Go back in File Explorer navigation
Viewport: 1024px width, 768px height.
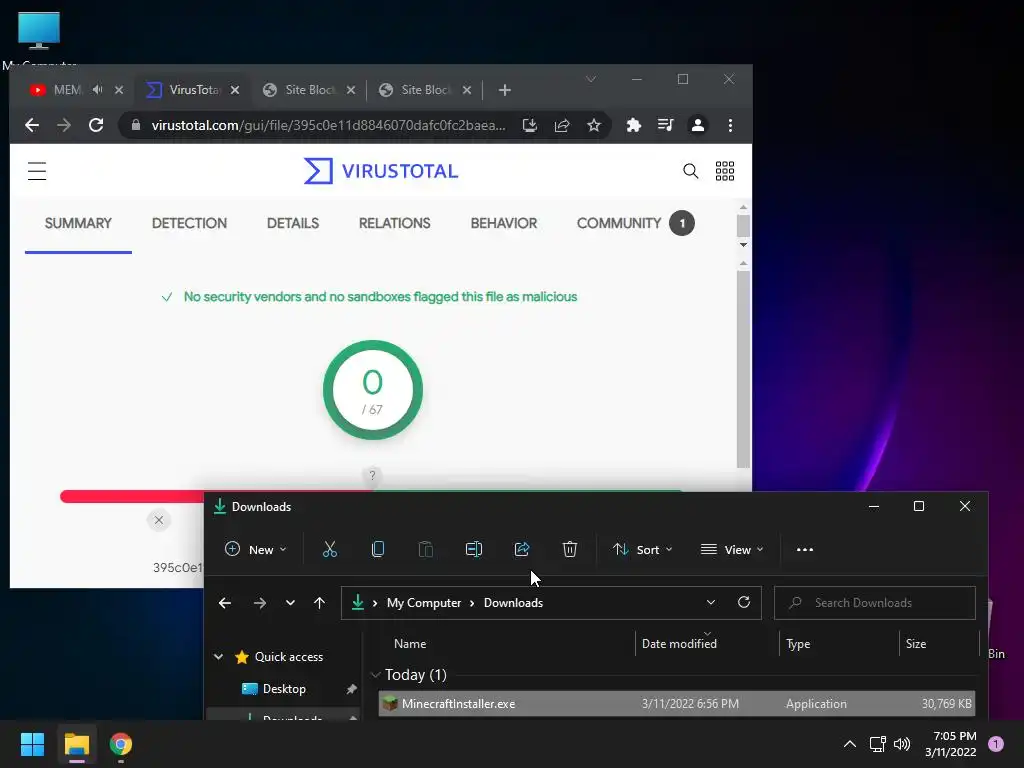click(225, 603)
